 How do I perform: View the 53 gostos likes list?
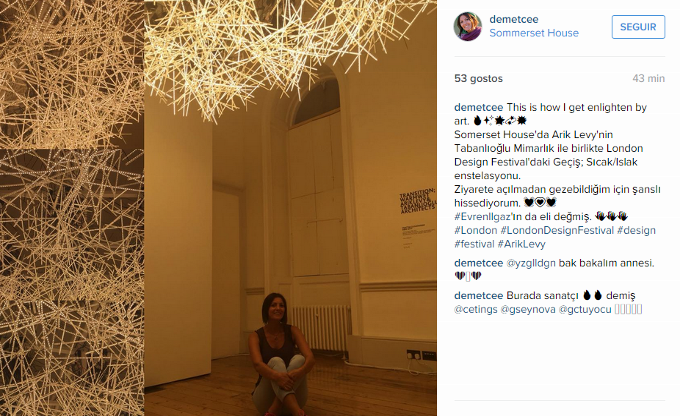click(x=478, y=79)
